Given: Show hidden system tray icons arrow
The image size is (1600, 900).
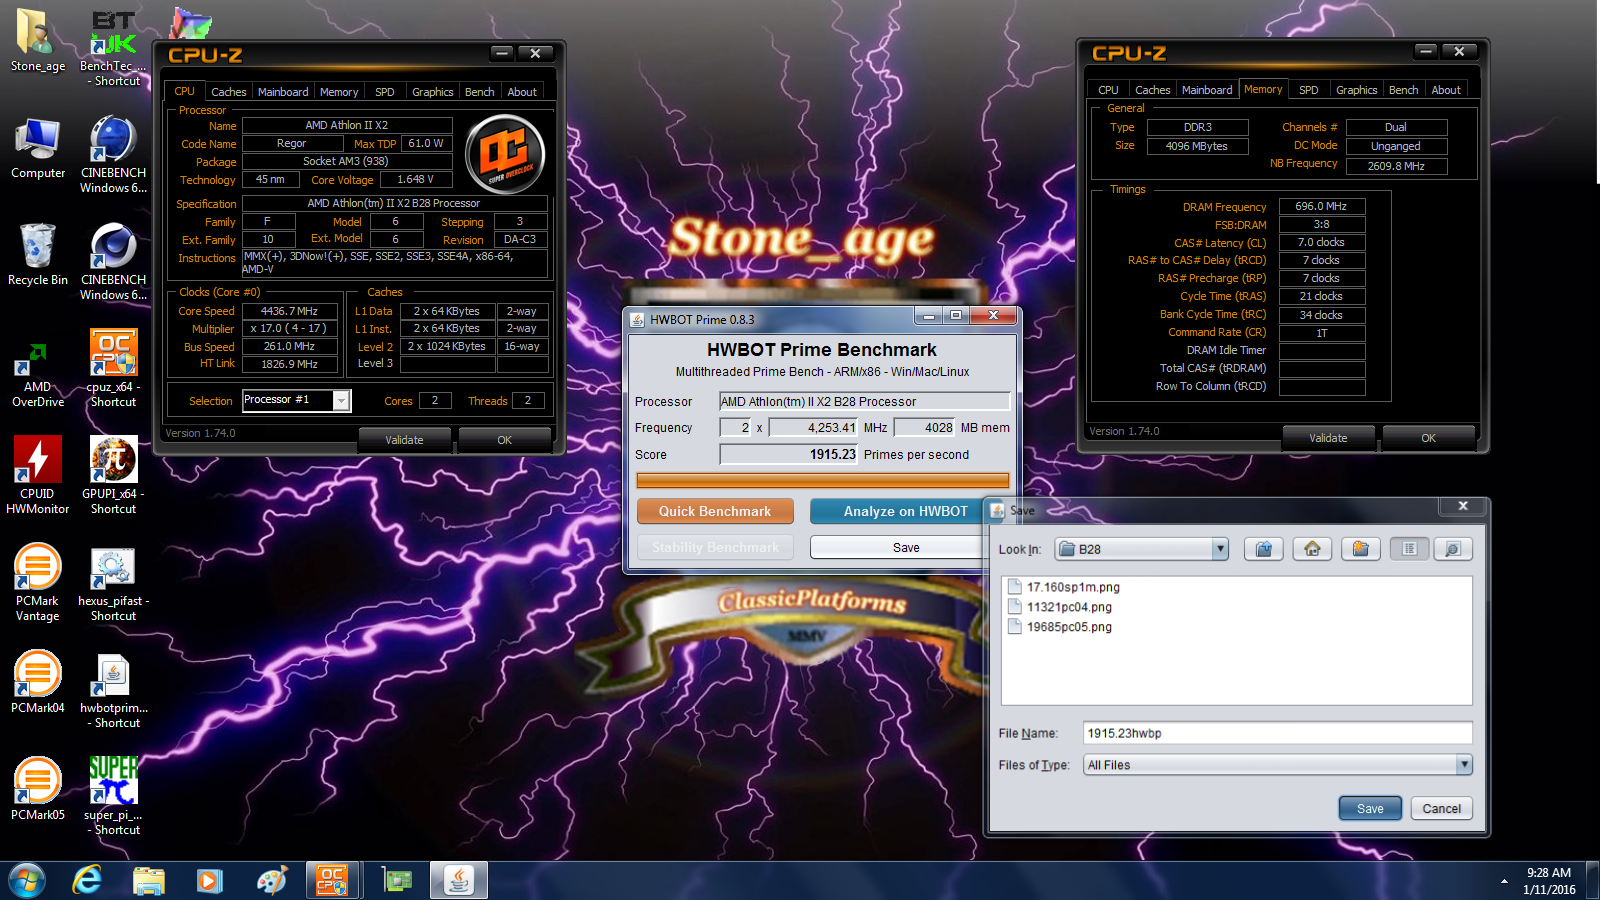Looking at the screenshot, I should pos(1504,881).
